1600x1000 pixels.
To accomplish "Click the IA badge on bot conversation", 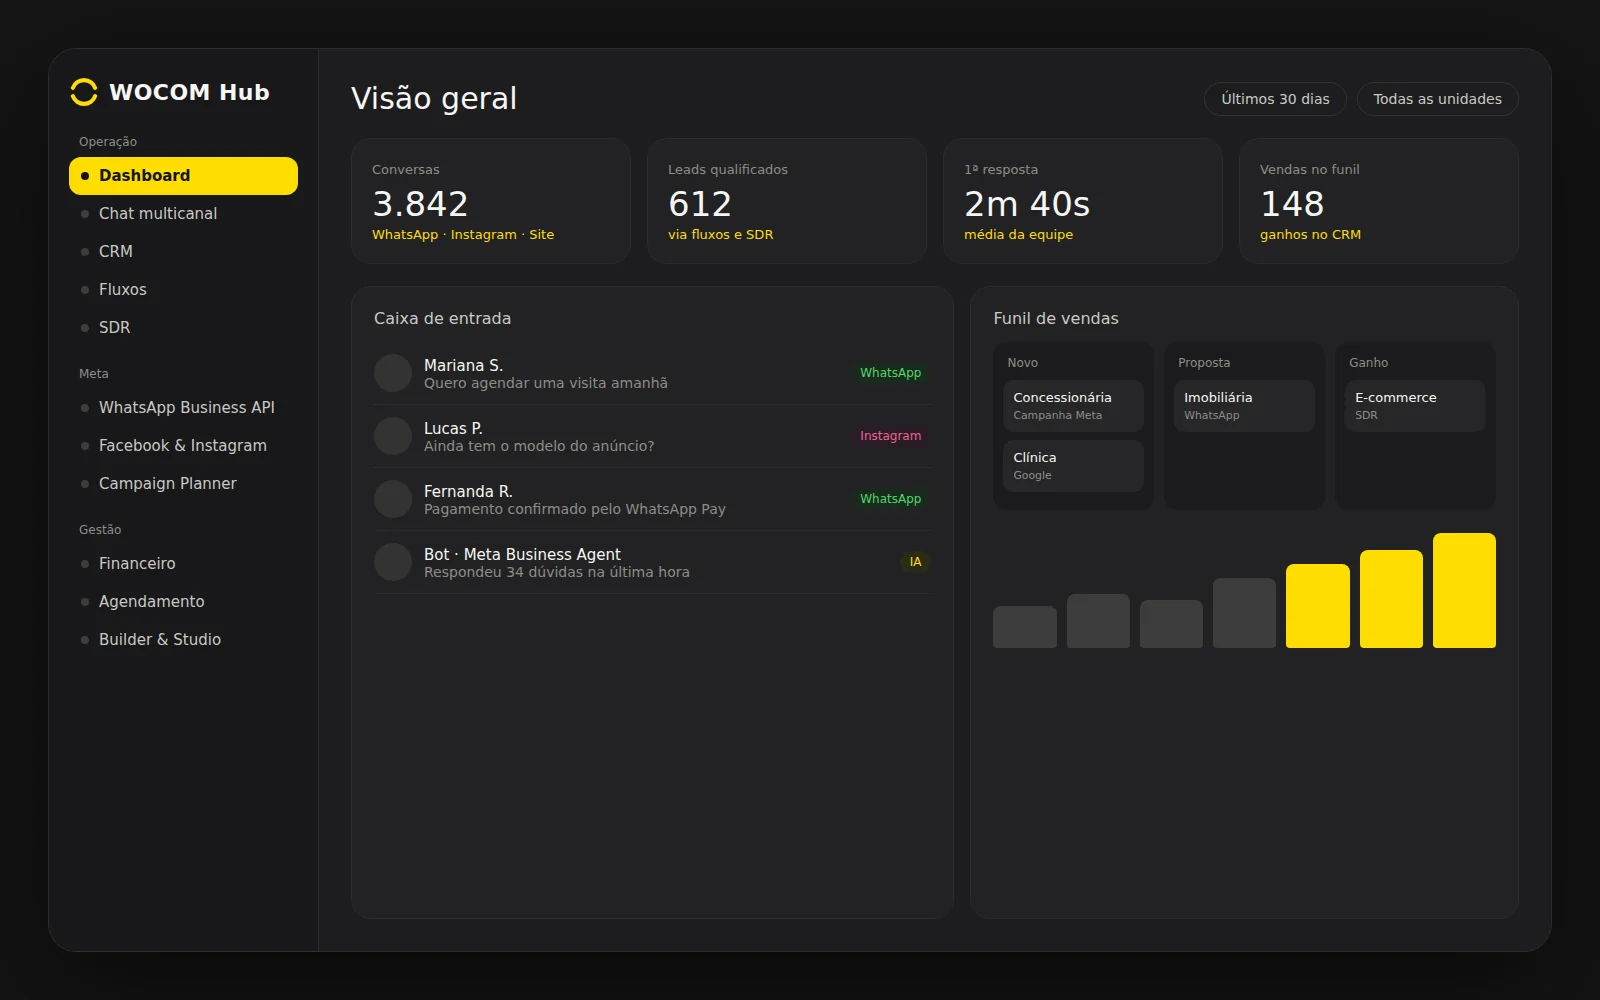I will [915, 562].
